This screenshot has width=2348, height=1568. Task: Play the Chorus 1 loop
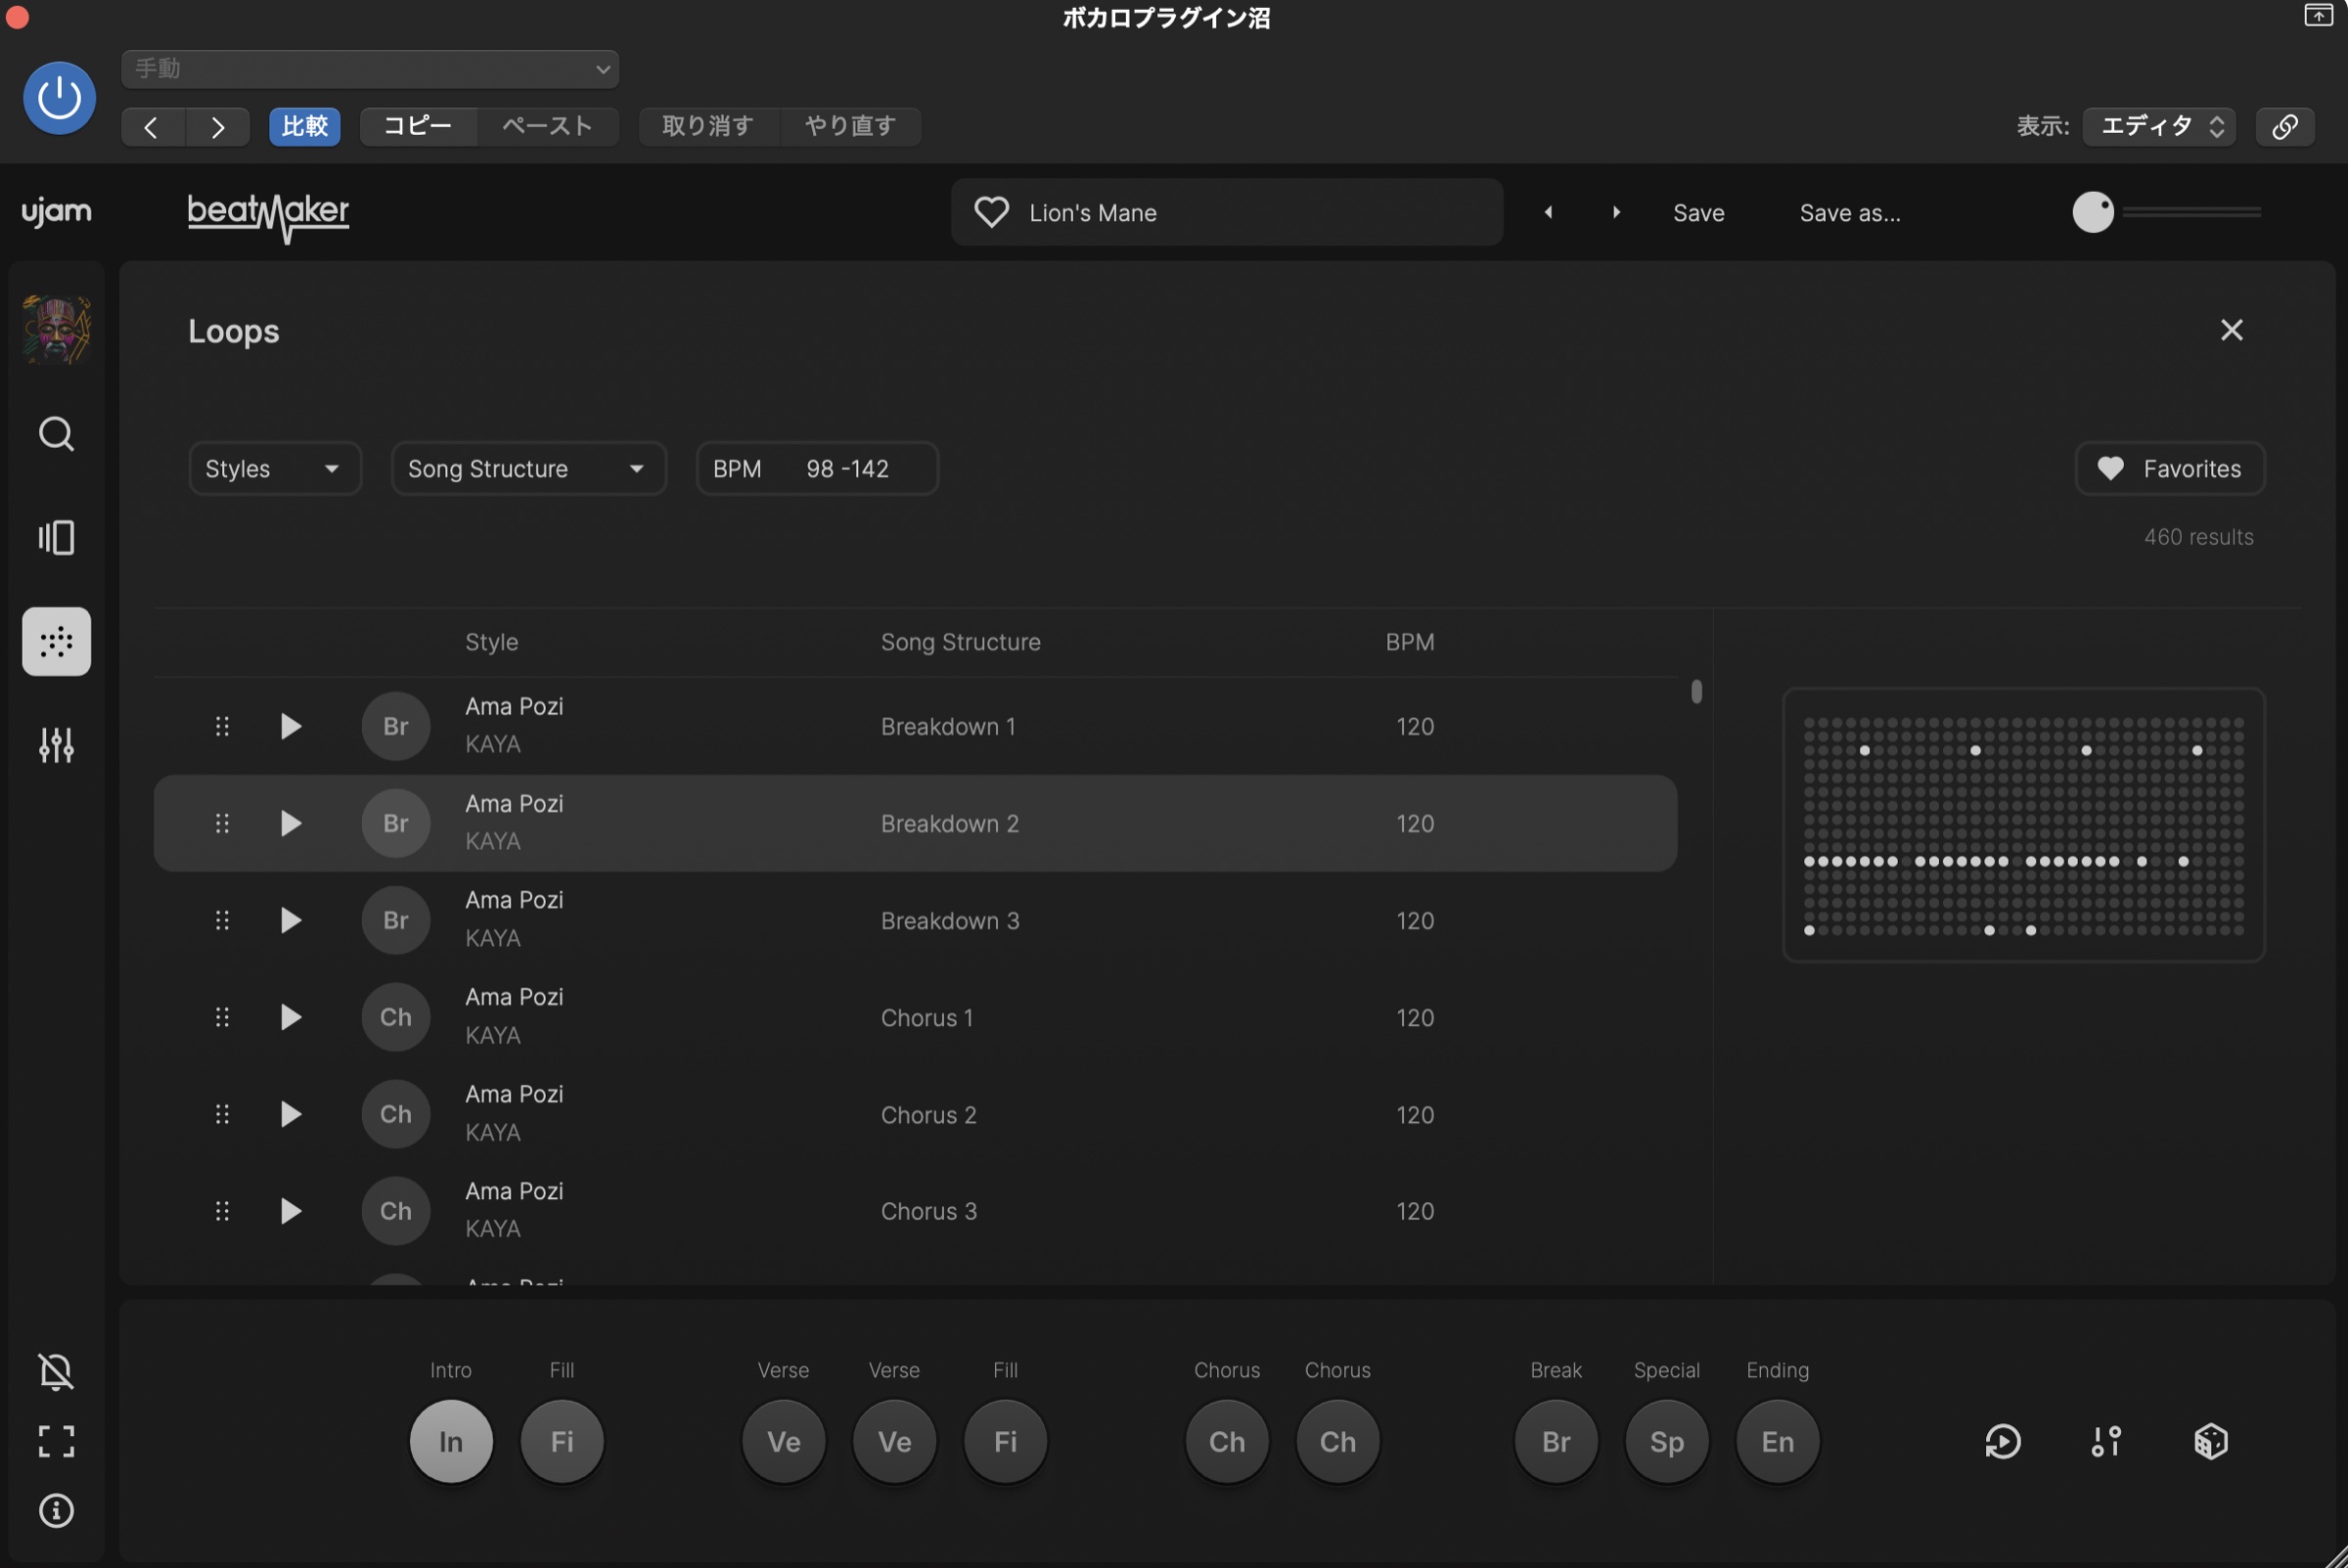click(291, 1017)
